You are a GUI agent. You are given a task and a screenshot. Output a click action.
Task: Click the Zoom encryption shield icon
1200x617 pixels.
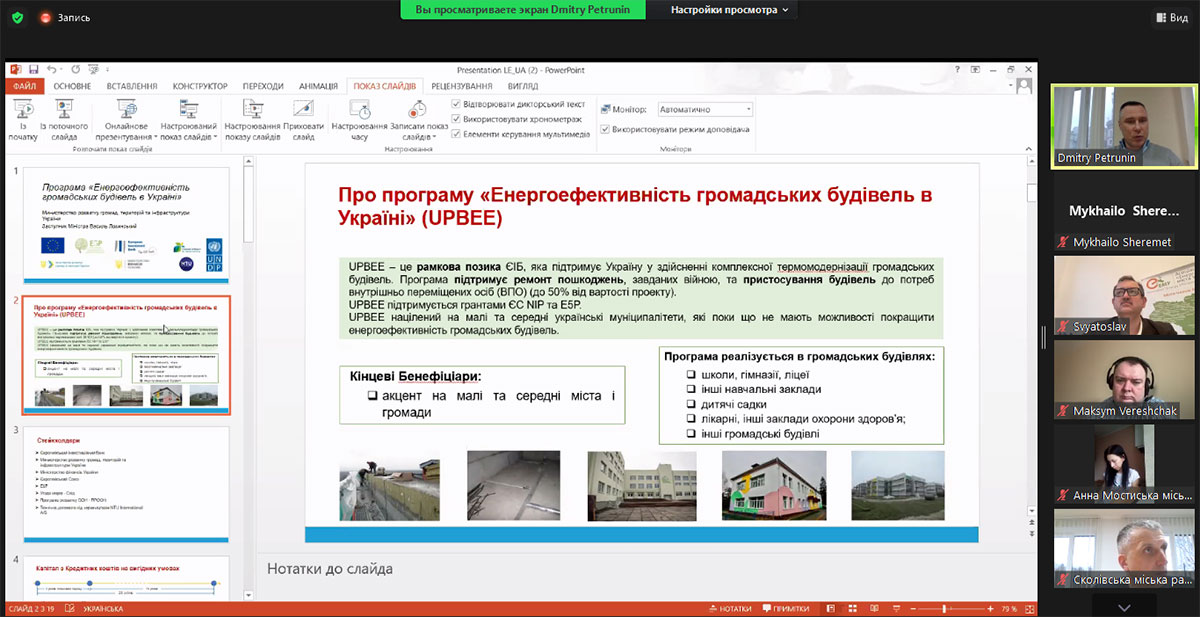(x=17, y=17)
